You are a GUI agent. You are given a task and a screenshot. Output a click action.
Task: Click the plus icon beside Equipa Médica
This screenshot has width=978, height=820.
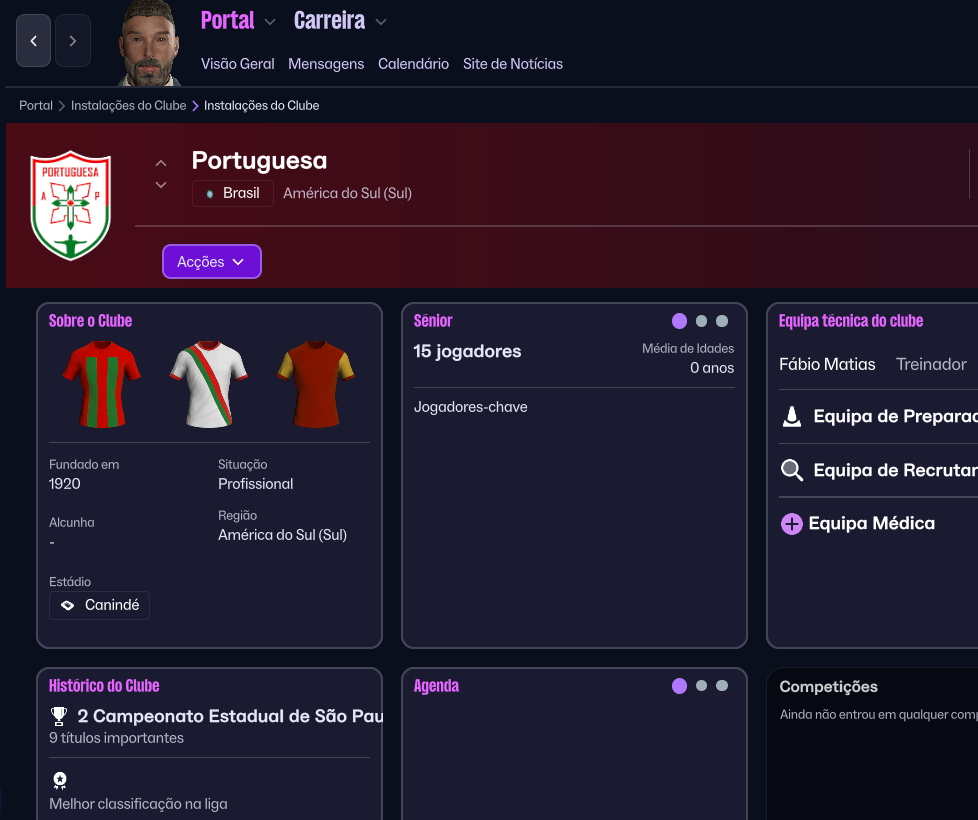coord(792,523)
